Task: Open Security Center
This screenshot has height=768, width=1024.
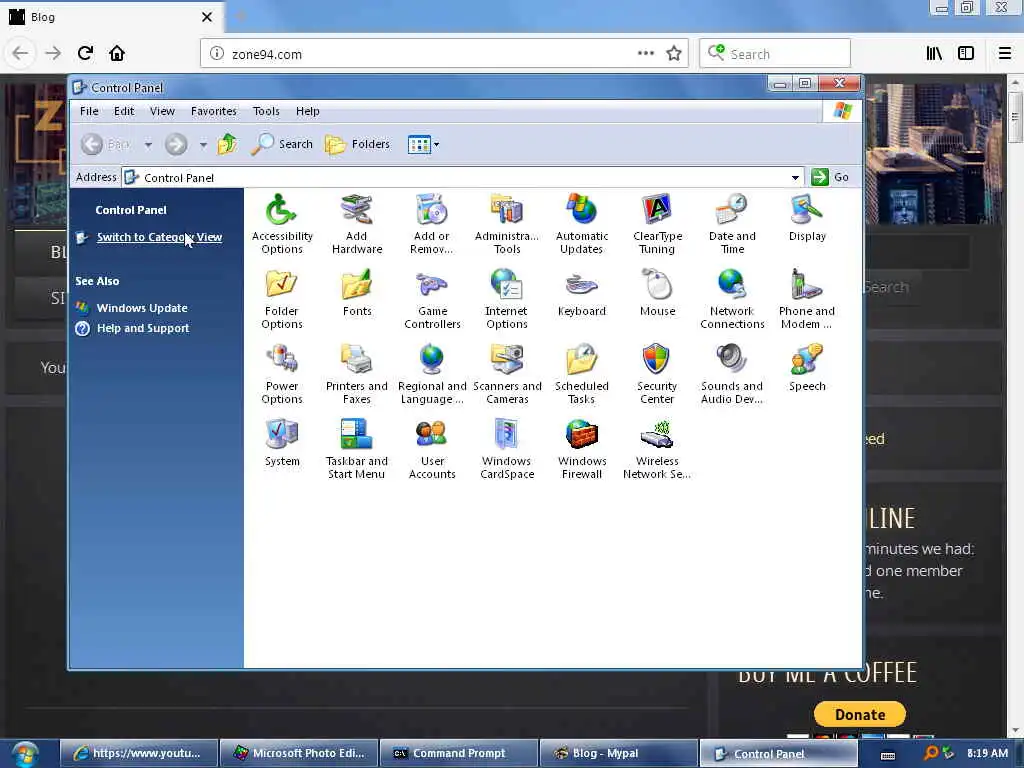Action: [x=657, y=374]
